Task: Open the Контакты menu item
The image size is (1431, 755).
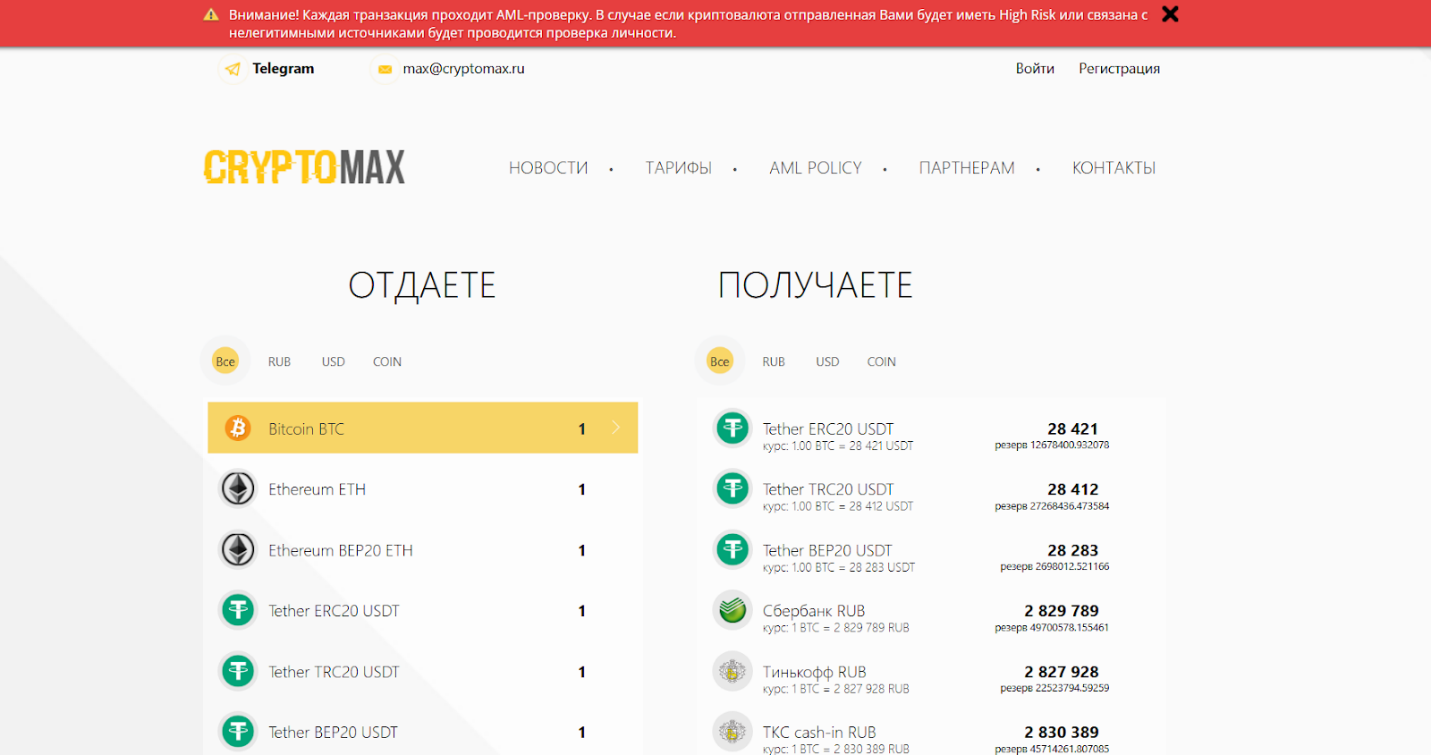Action: (1114, 168)
